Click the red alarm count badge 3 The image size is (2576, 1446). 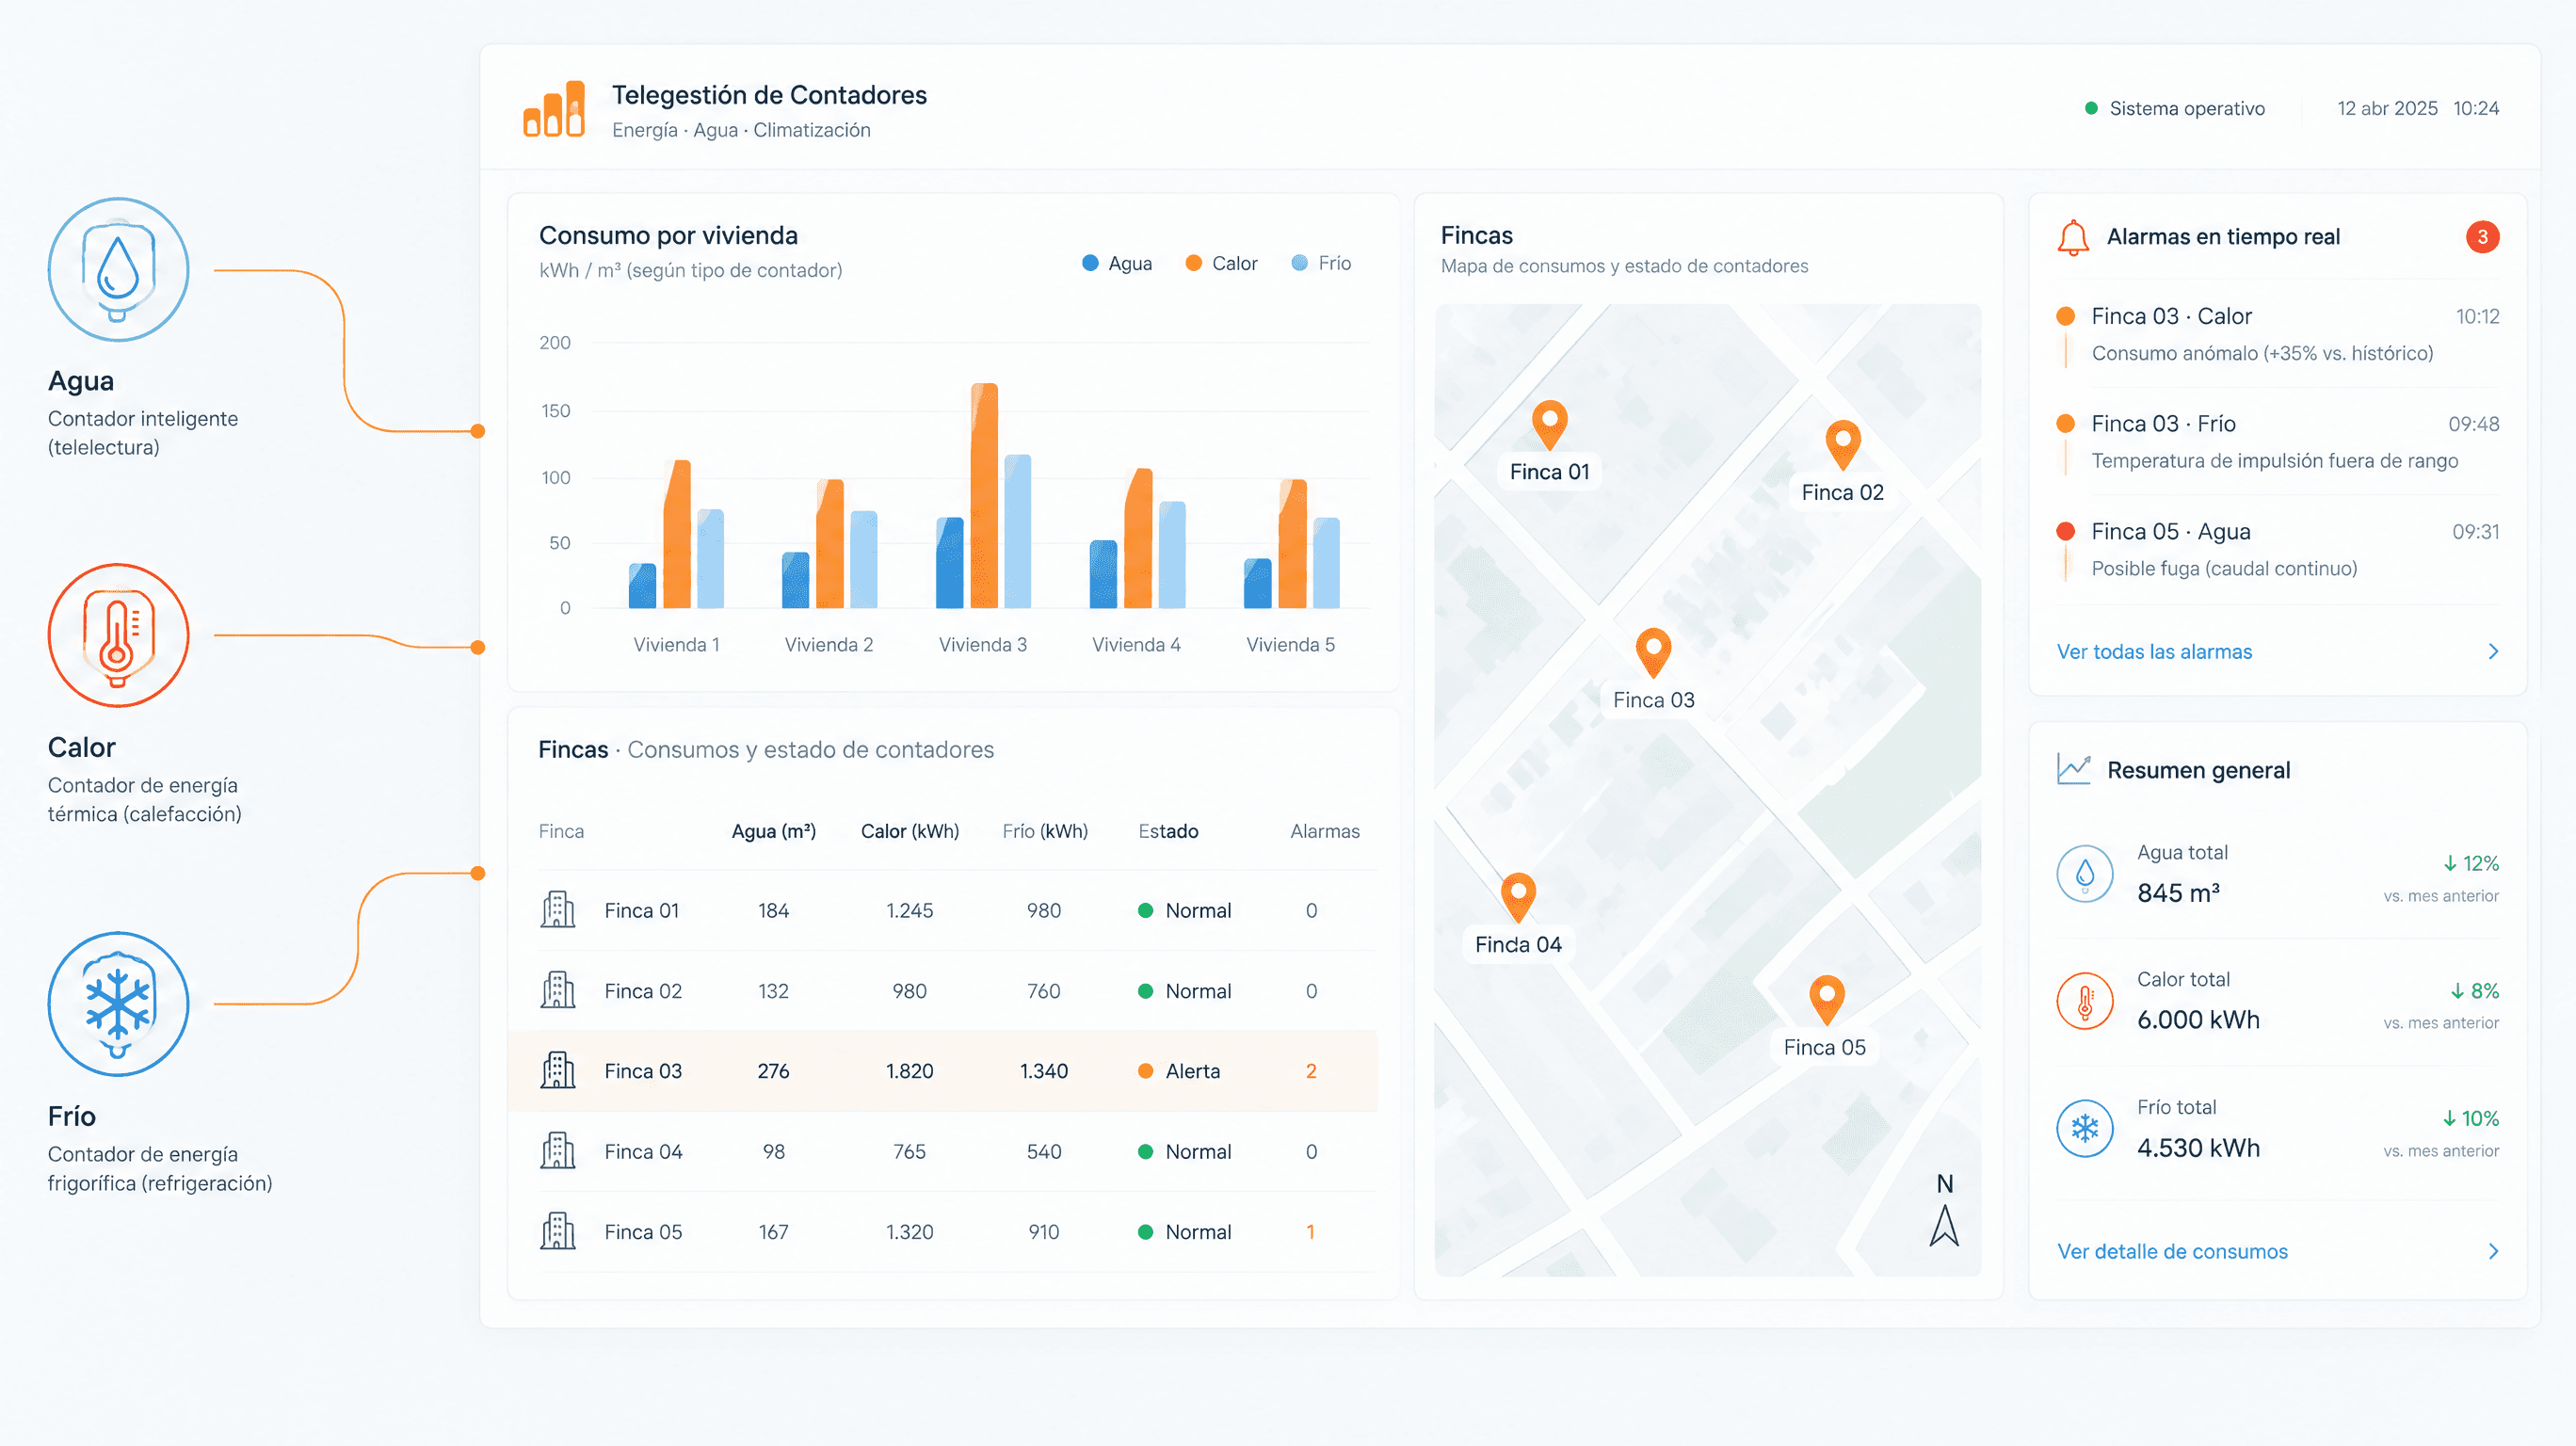pyautogui.click(x=2482, y=237)
